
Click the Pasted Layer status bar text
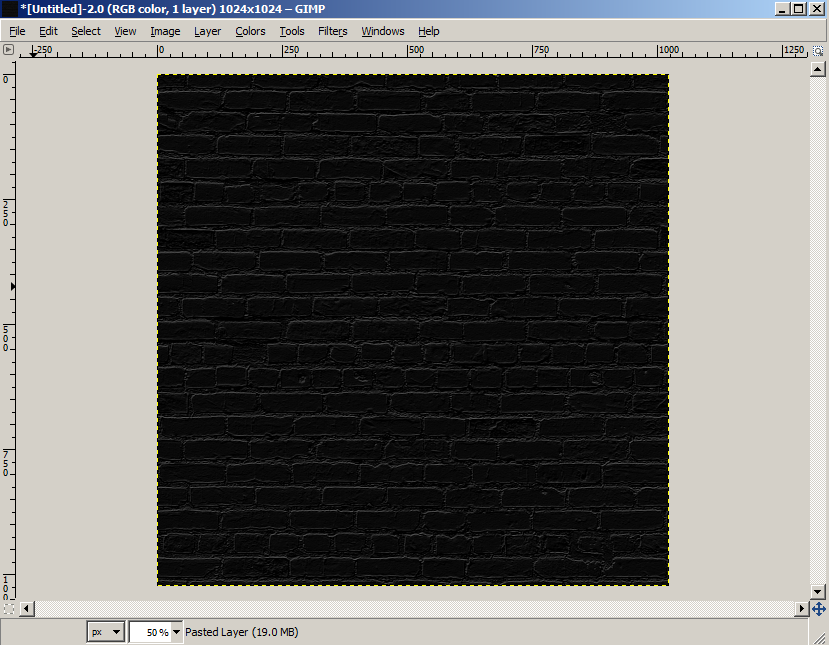point(242,632)
